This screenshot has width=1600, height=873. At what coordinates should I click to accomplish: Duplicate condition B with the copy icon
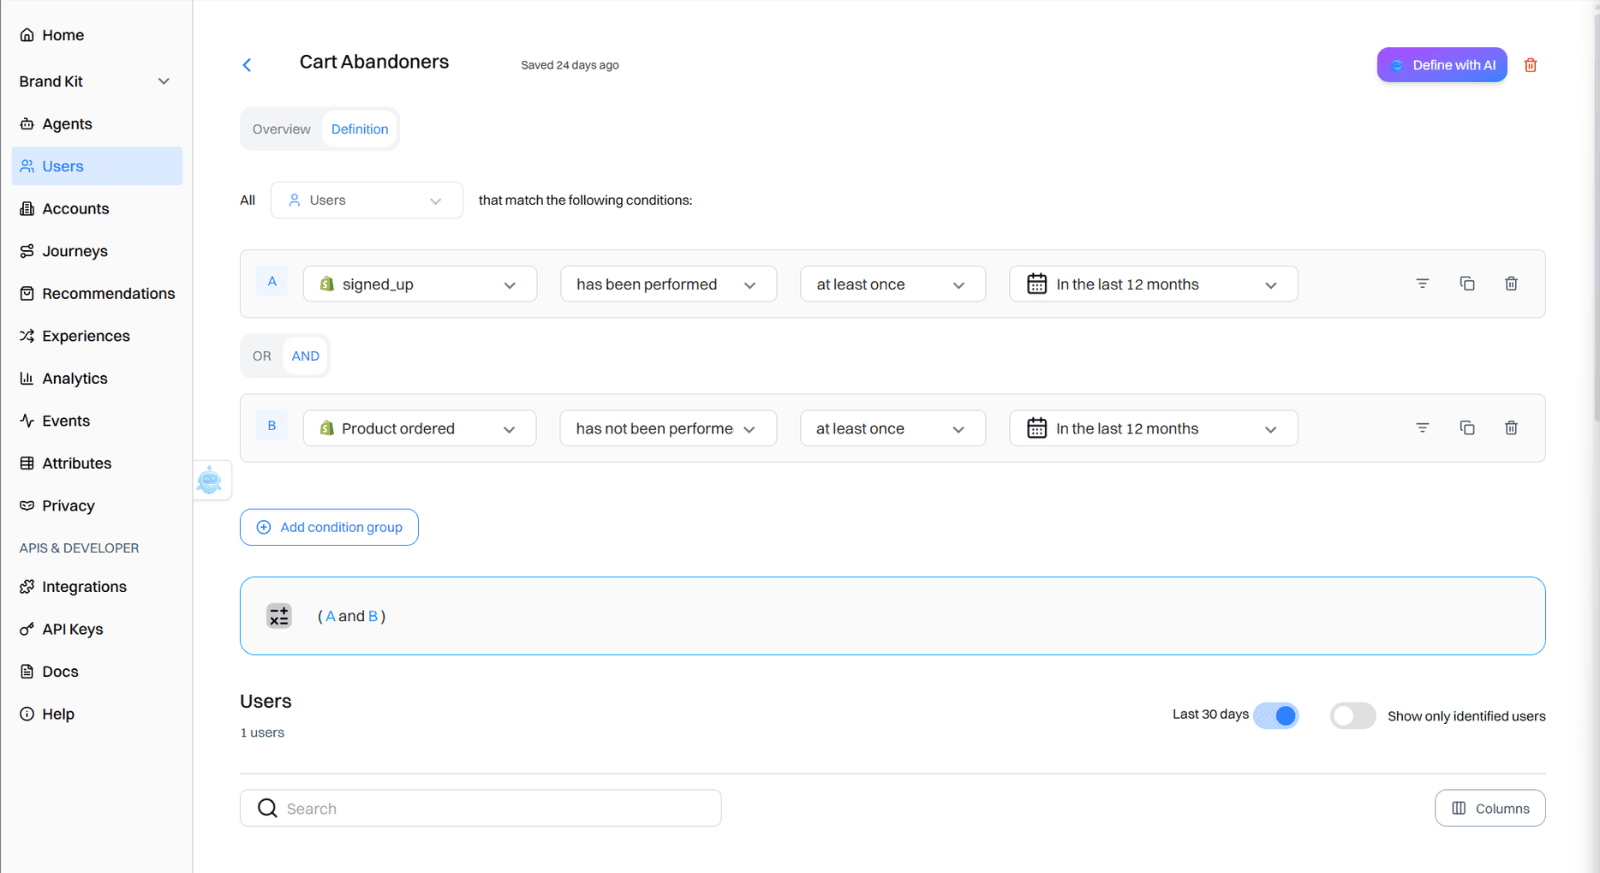click(x=1467, y=428)
